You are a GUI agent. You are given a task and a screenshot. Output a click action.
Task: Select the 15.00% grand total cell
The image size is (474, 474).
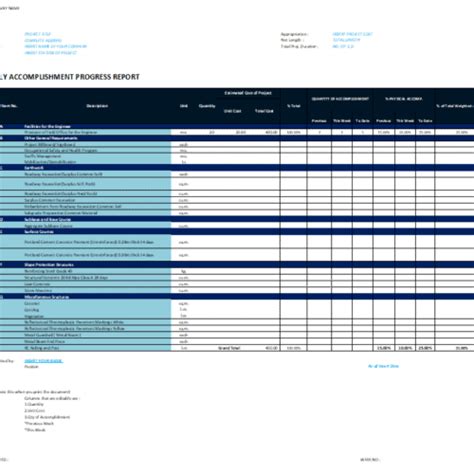[384, 348]
